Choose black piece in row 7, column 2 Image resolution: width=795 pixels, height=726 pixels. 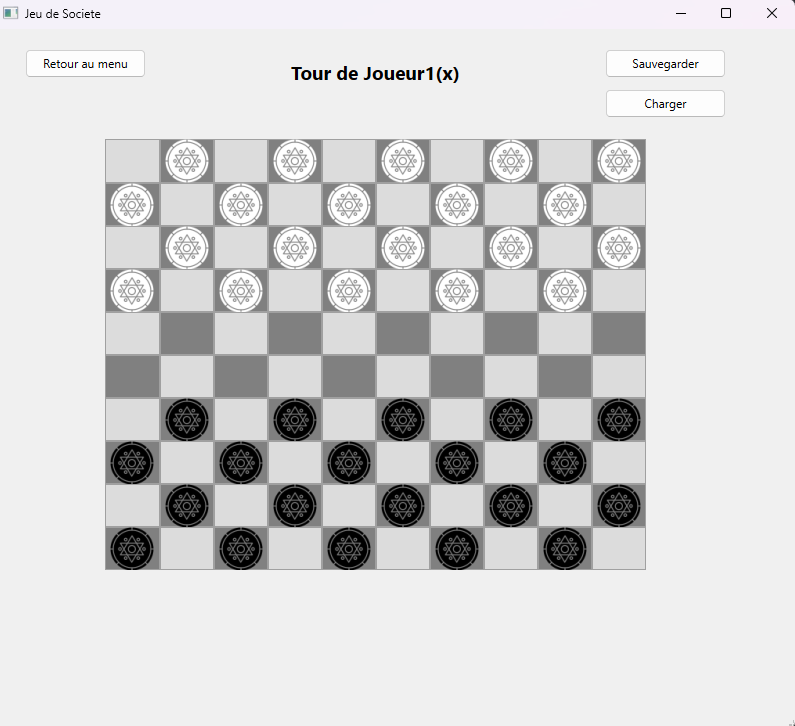click(x=187, y=420)
